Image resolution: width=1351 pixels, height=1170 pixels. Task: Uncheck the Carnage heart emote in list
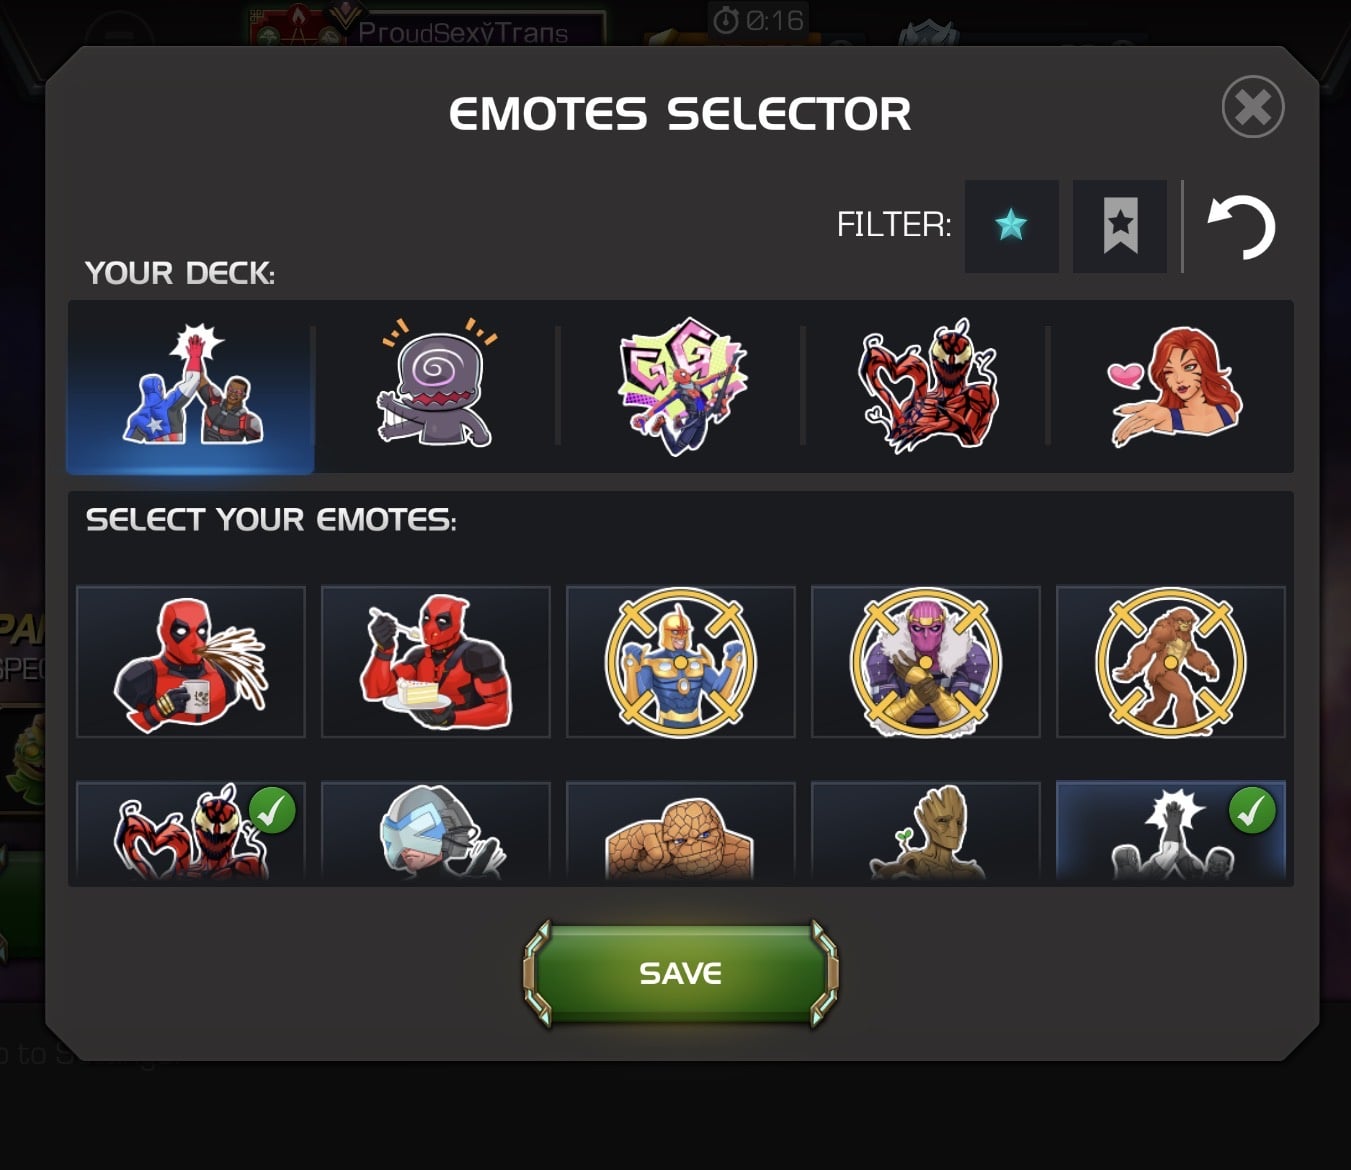191,832
